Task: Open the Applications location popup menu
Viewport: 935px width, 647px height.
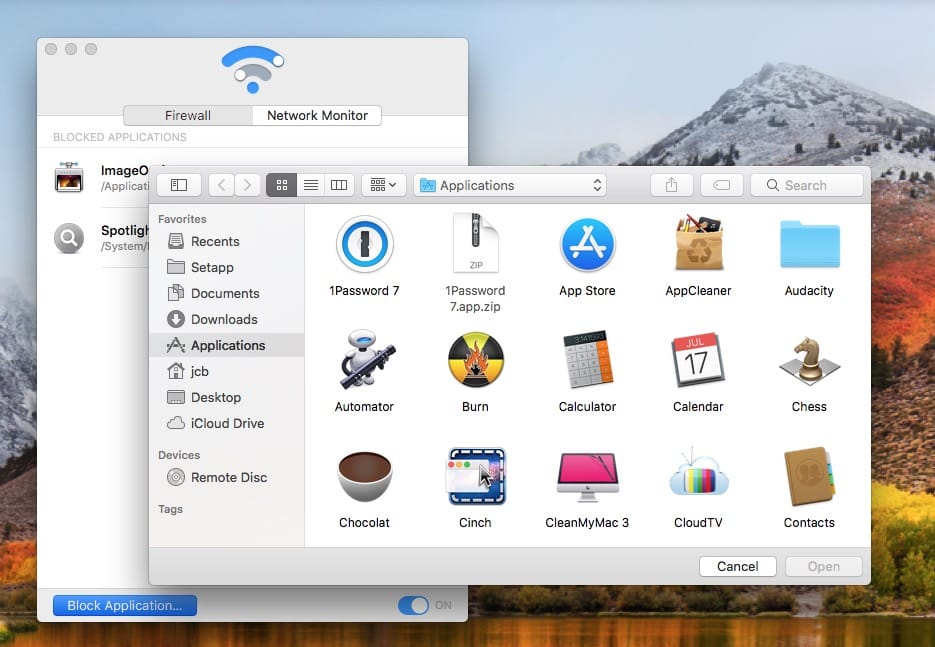Action: pyautogui.click(x=510, y=185)
